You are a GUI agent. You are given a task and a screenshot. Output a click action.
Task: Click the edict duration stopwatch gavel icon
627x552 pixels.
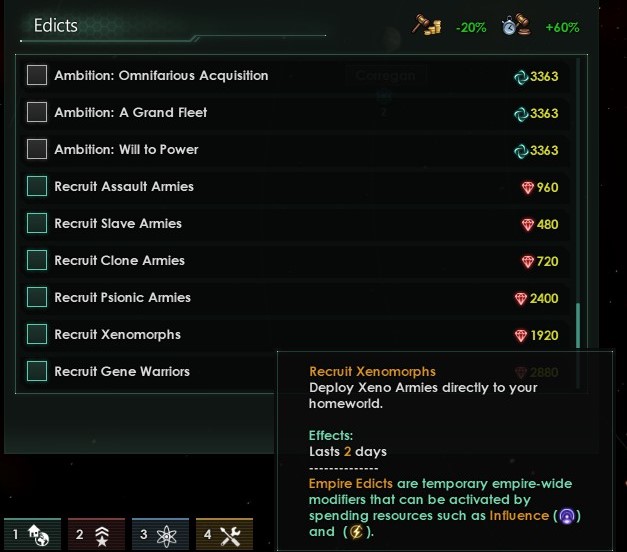[x=516, y=25]
